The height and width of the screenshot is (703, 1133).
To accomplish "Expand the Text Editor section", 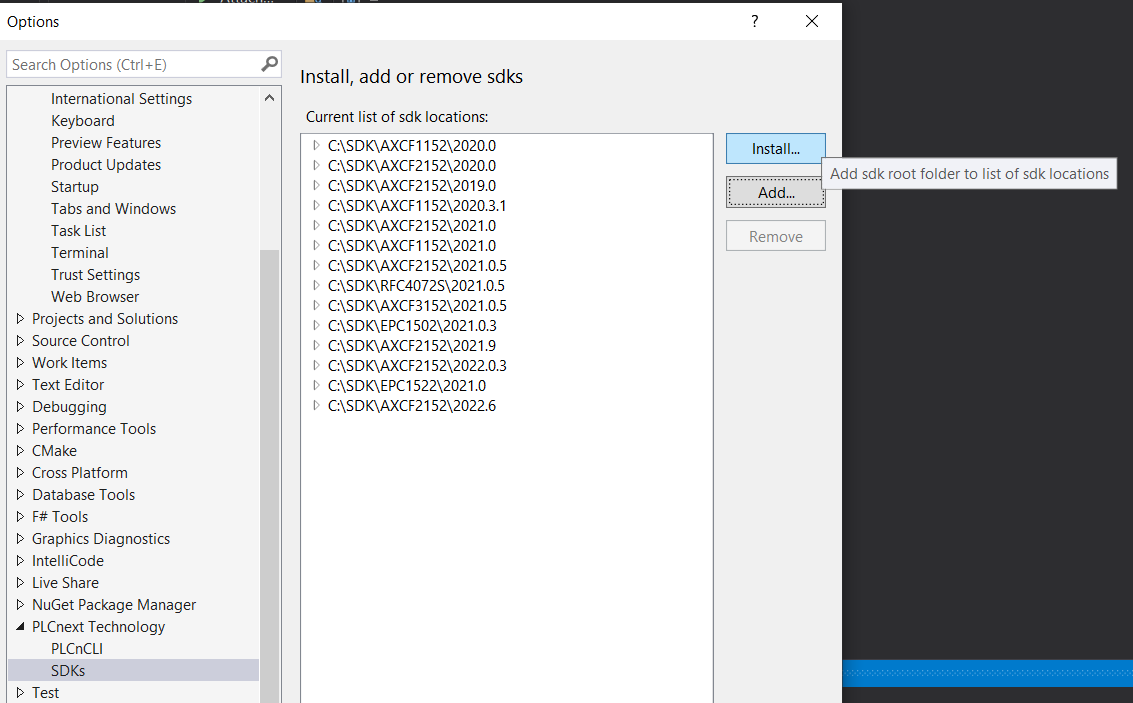I will [x=19, y=384].
